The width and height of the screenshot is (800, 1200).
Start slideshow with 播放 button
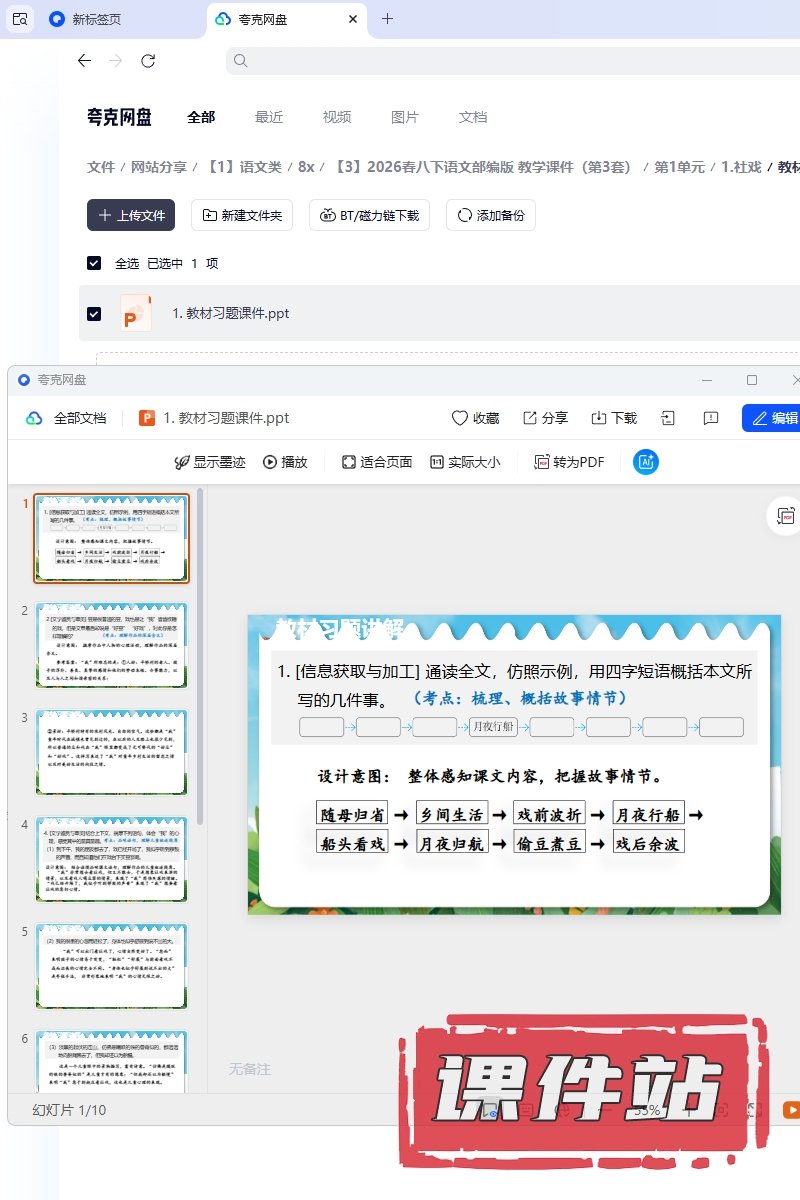(x=270, y=462)
